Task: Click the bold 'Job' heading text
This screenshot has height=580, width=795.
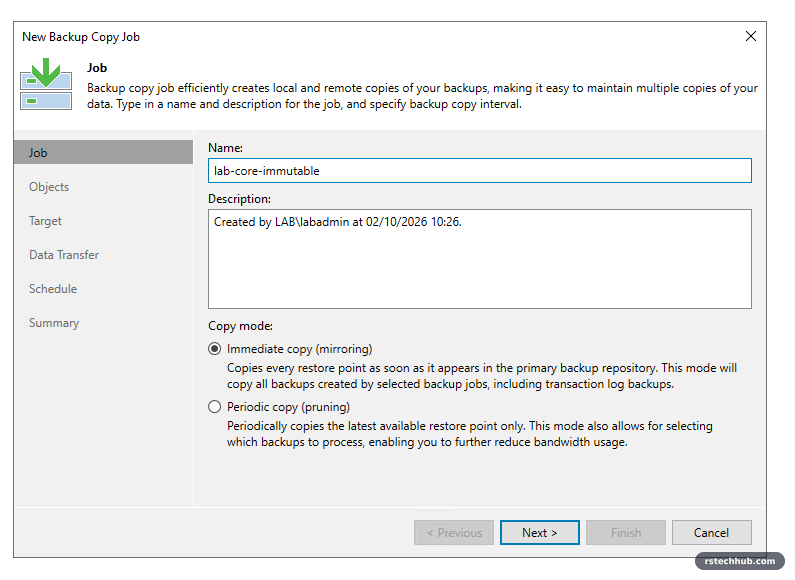Action: point(97,68)
